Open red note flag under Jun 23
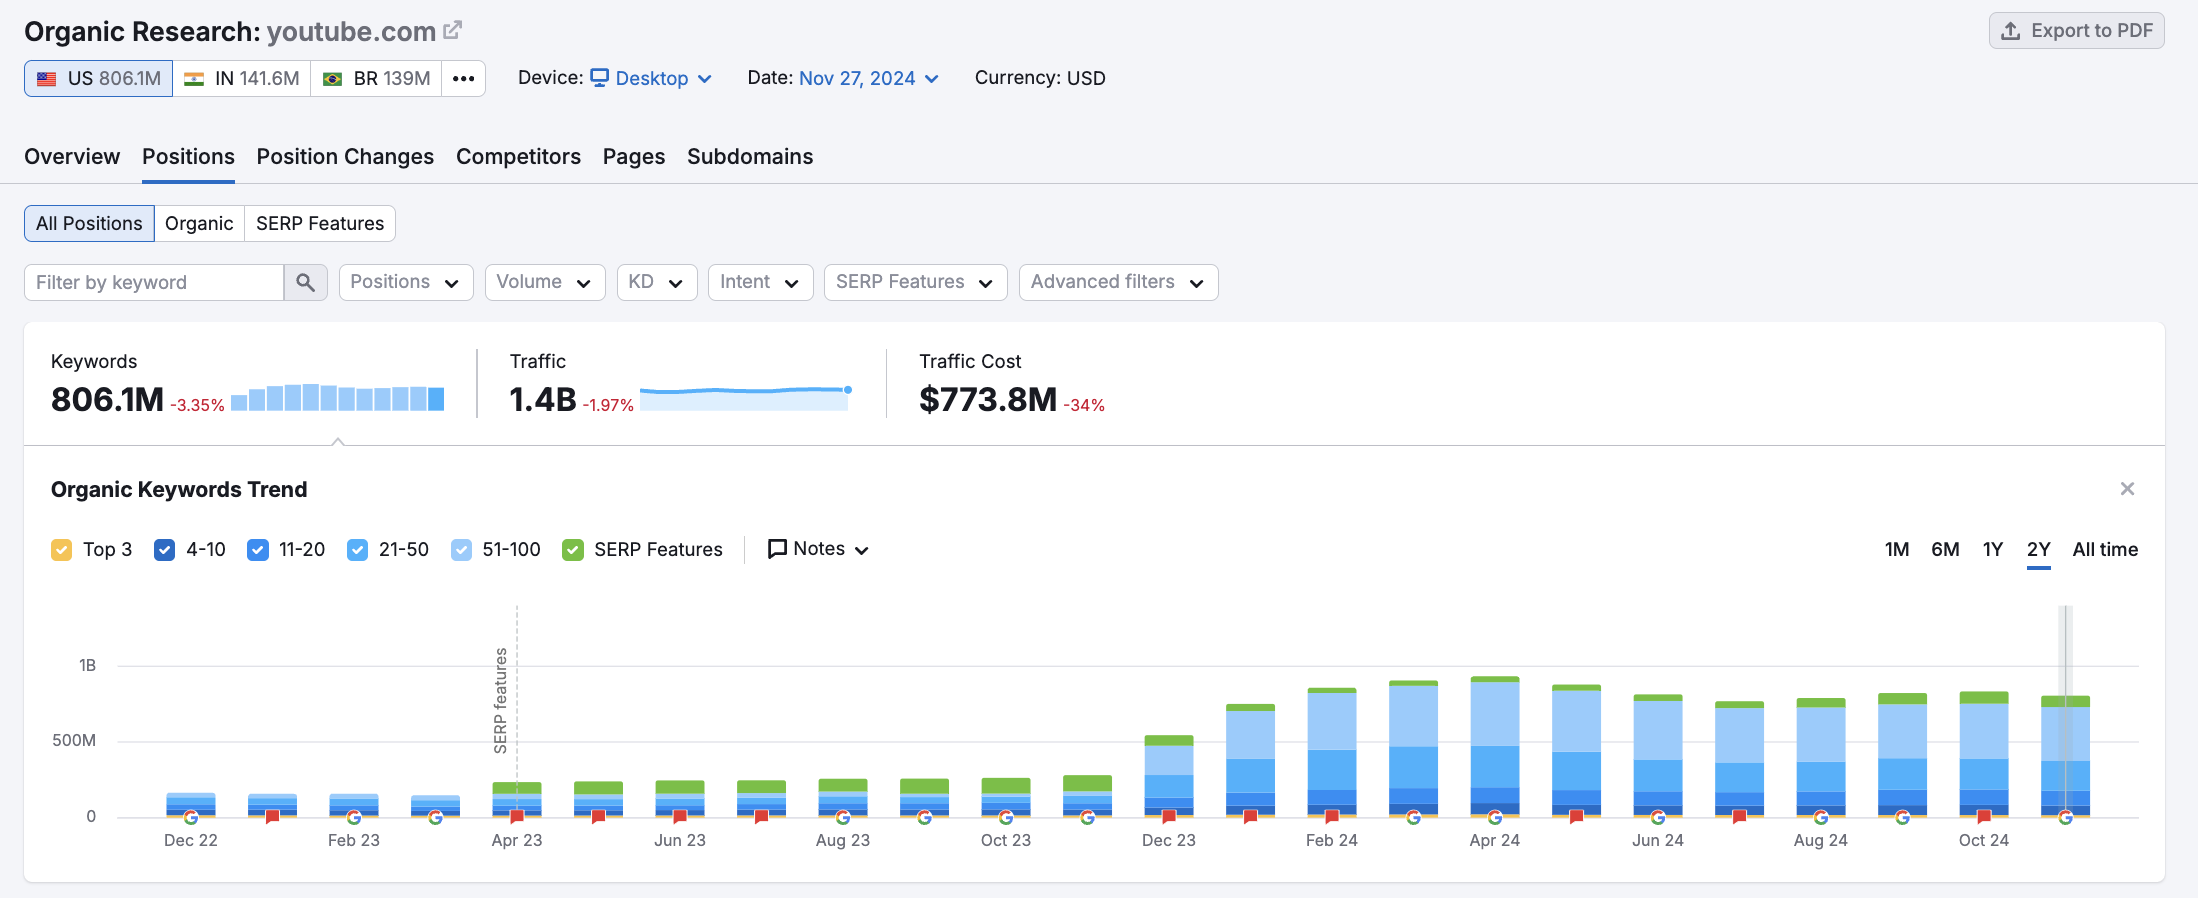 coord(680,817)
